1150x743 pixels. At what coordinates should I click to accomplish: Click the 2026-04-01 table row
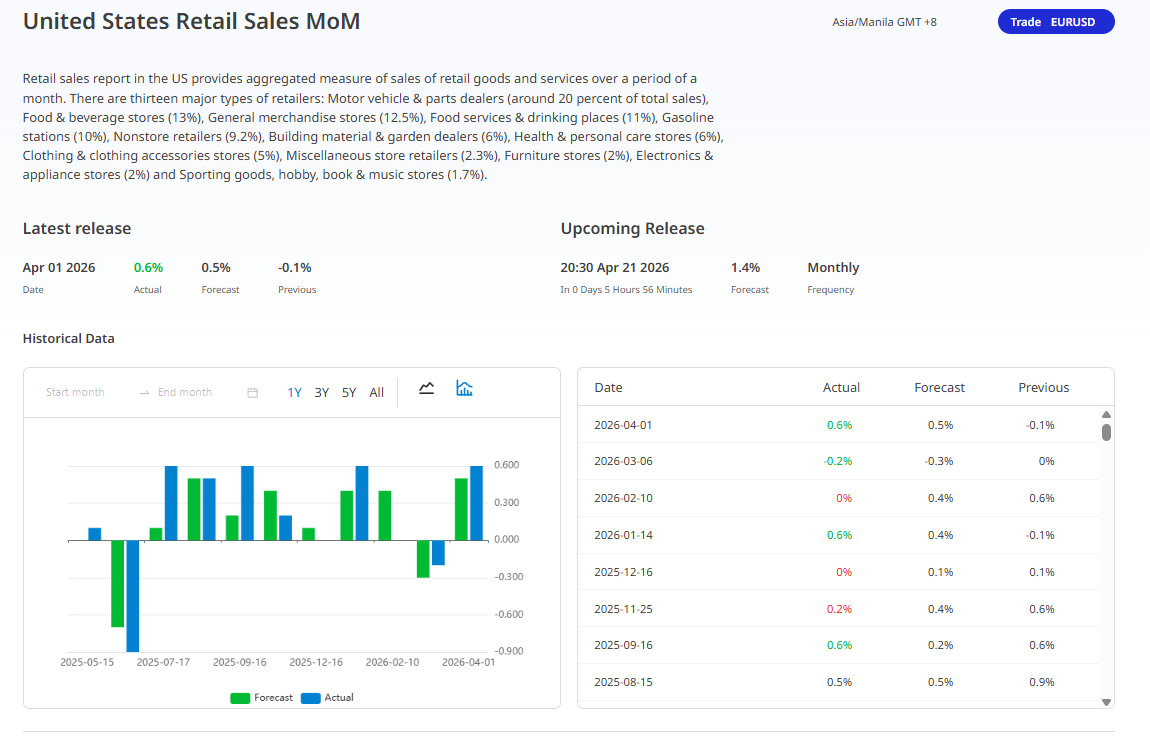[x=838, y=425]
